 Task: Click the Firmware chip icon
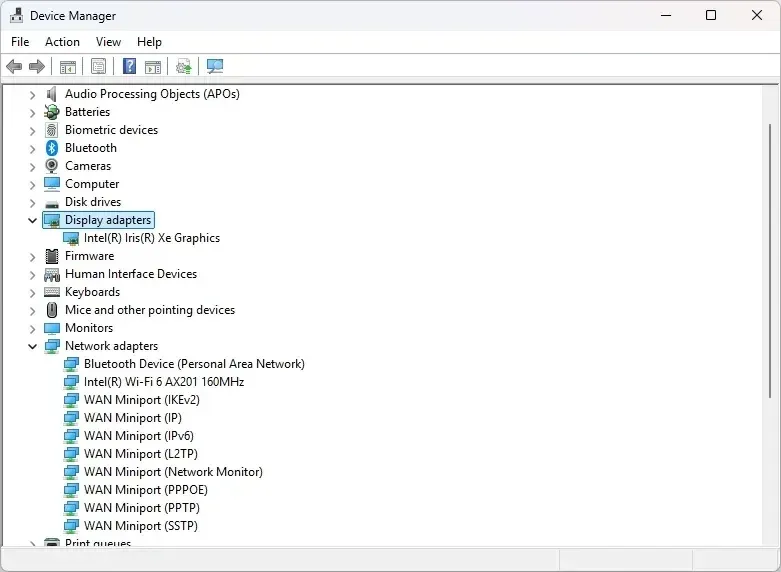(x=52, y=256)
